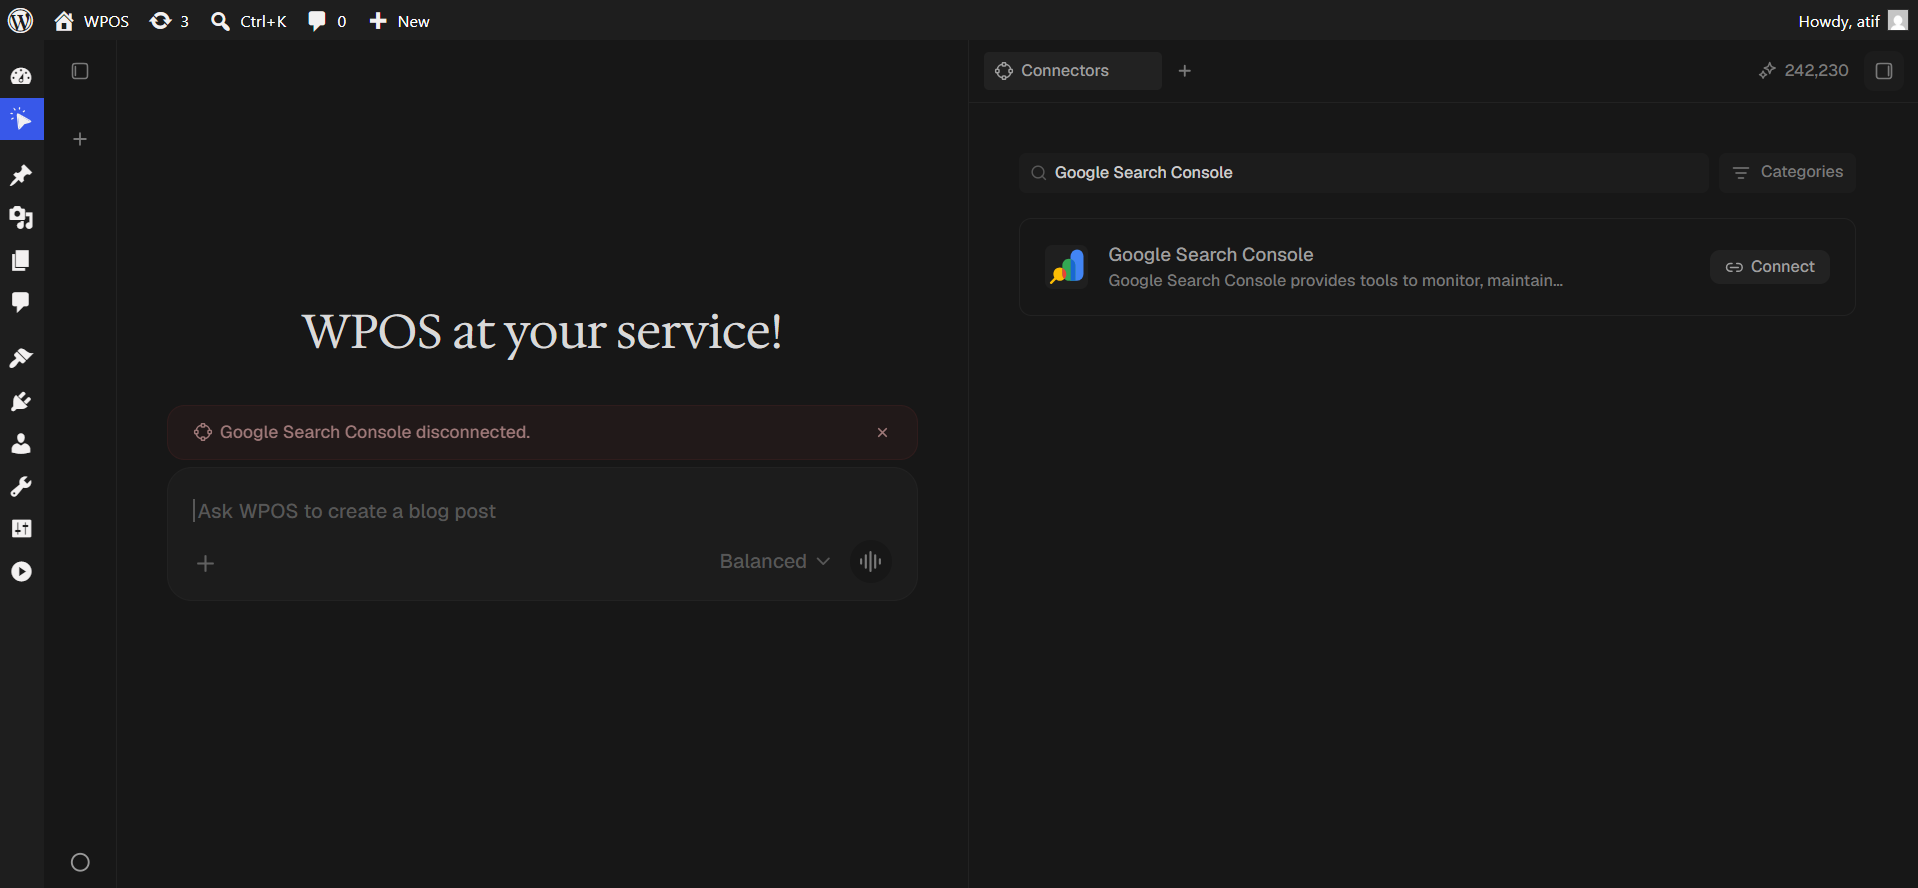Open the Categories filter

point(1787,172)
